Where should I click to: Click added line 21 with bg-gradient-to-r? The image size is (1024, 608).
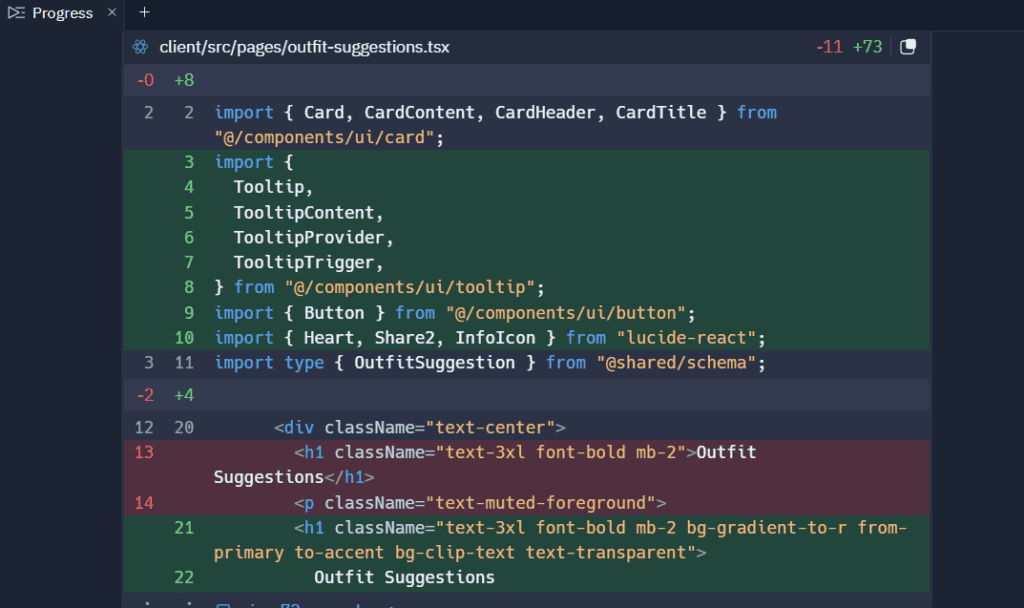tap(527, 540)
